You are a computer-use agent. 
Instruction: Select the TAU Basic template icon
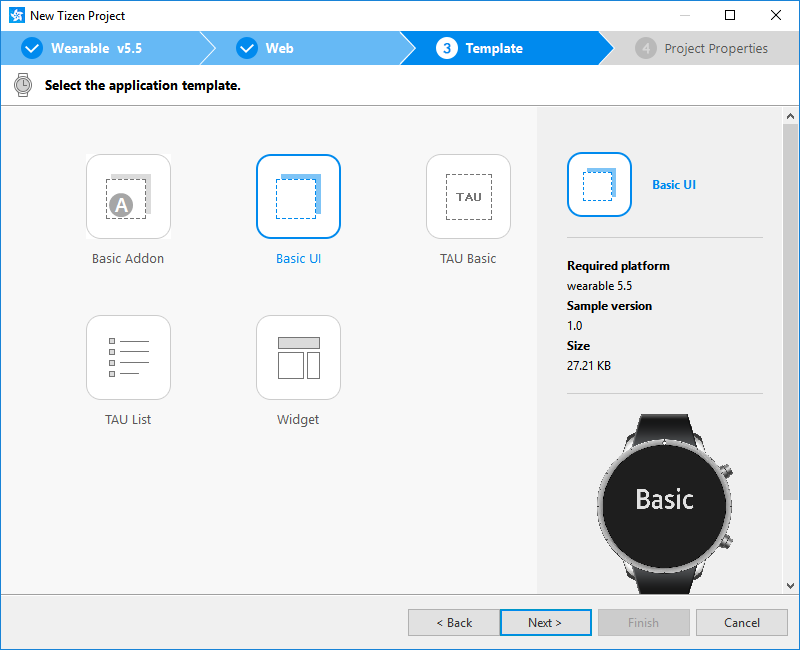(468, 196)
